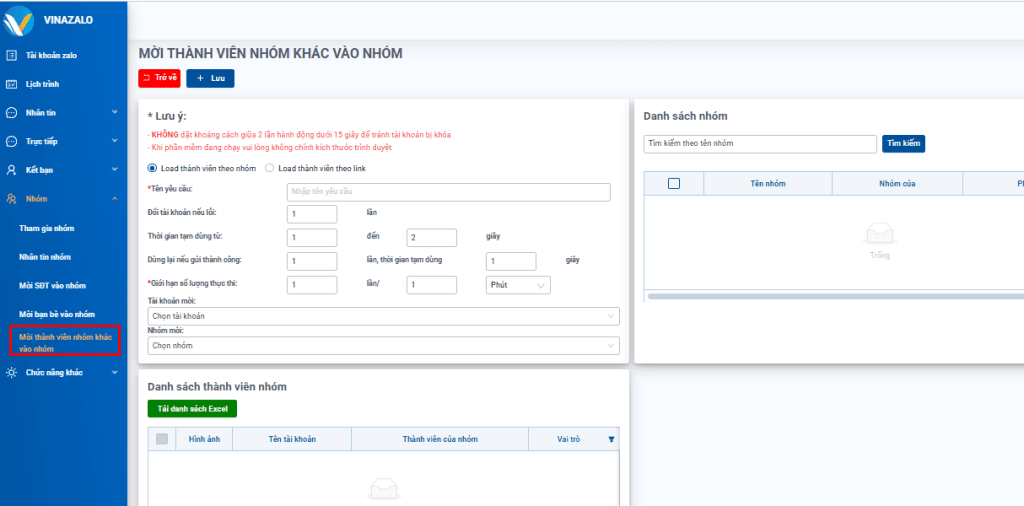The height and width of the screenshot is (506, 1024).
Task: Open the Phút time unit dropdown
Action: pos(517,285)
